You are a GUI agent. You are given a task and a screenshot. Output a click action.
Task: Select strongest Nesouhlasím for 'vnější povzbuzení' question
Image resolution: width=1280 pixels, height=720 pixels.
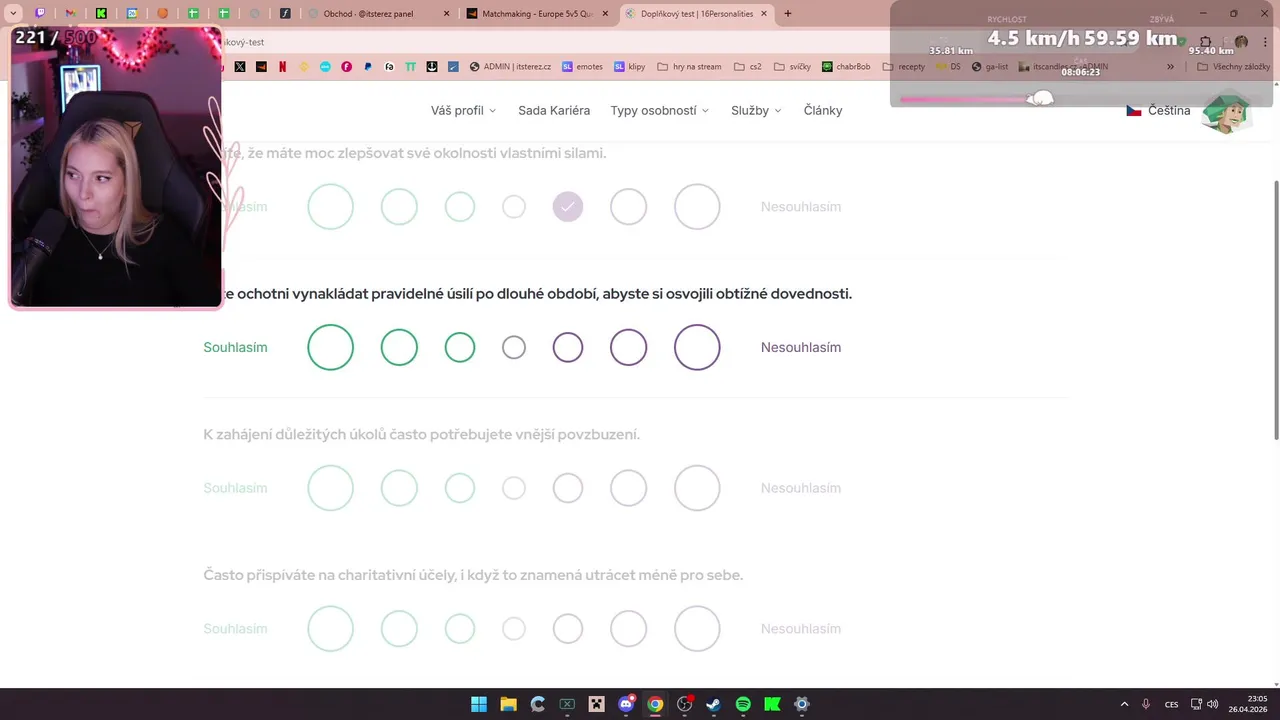[697, 488]
